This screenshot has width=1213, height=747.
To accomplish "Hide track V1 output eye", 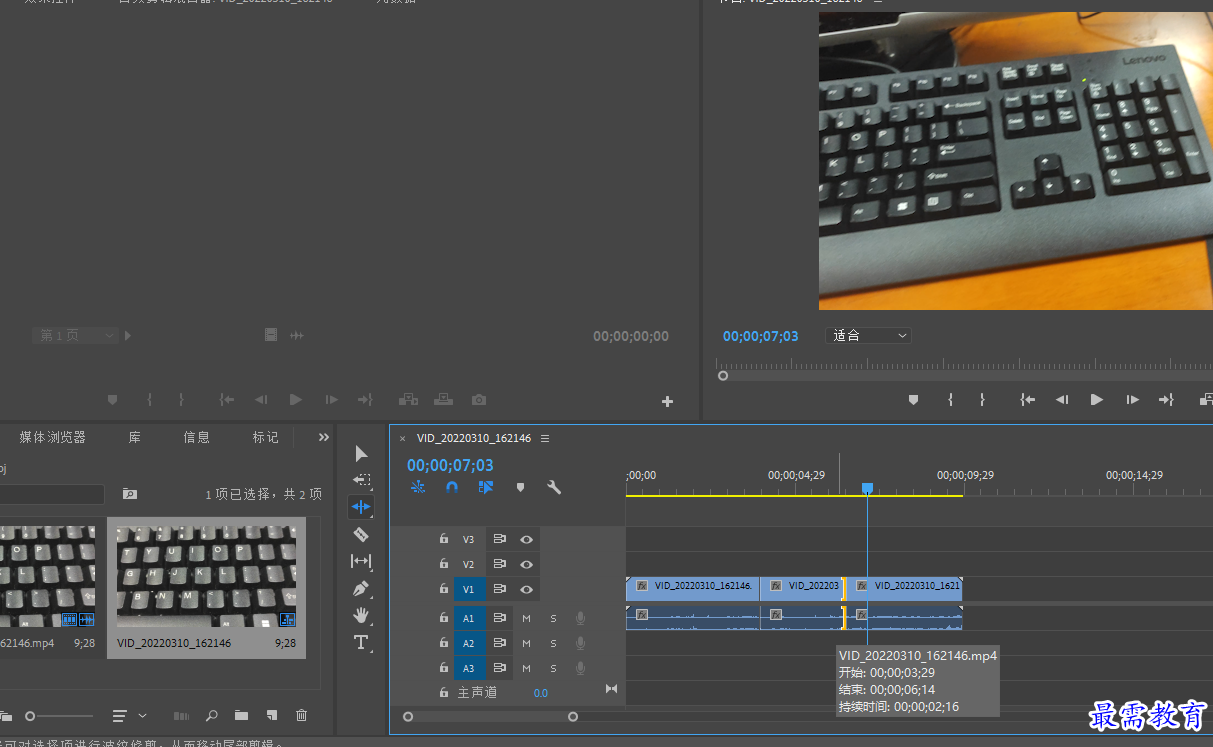I will point(526,589).
